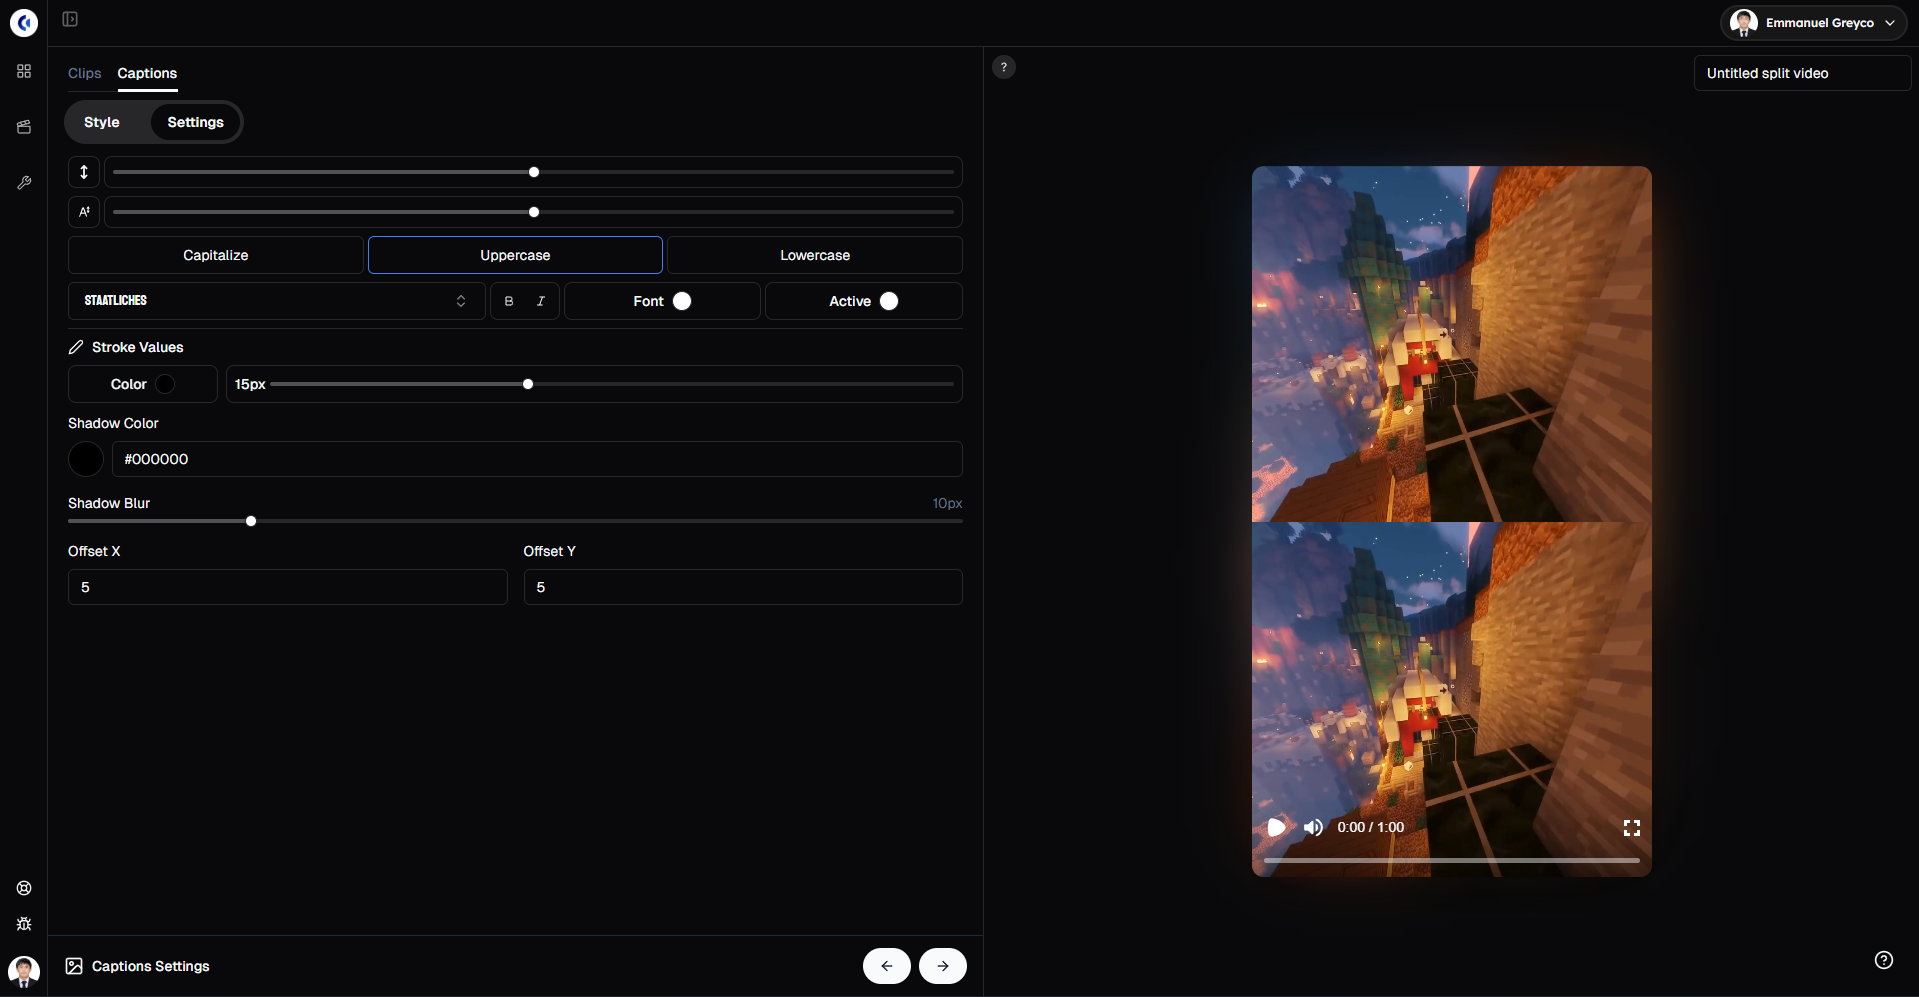Open the support lifebuoy icon
Image resolution: width=1919 pixels, height=997 pixels.
(x=24, y=888)
